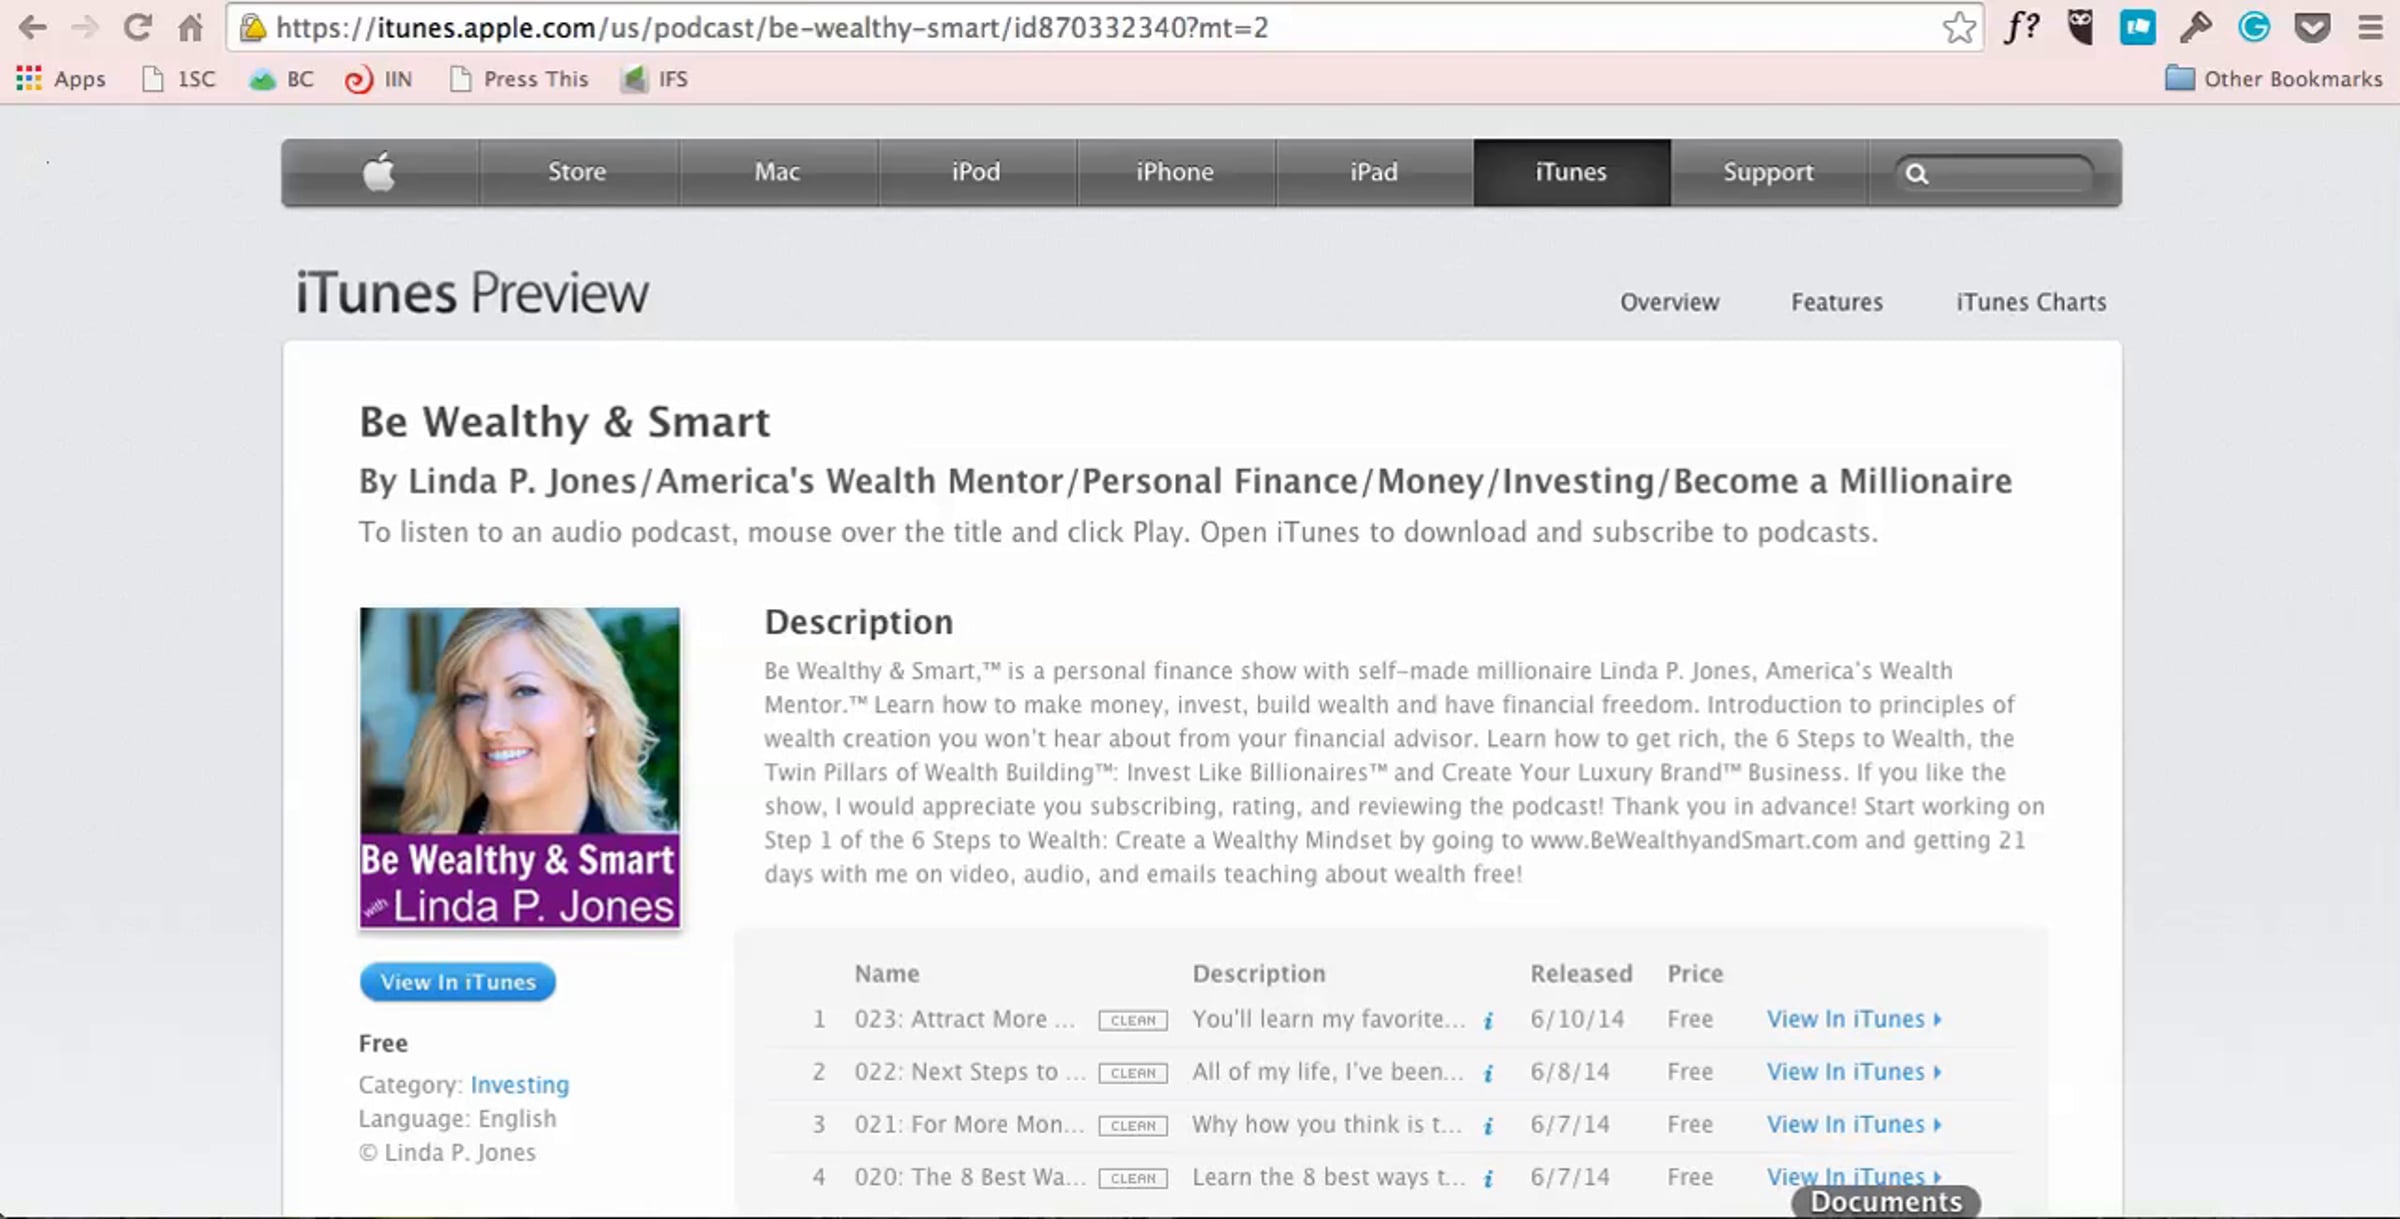Click the Released column header
2400x1219 pixels.
(1581, 974)
